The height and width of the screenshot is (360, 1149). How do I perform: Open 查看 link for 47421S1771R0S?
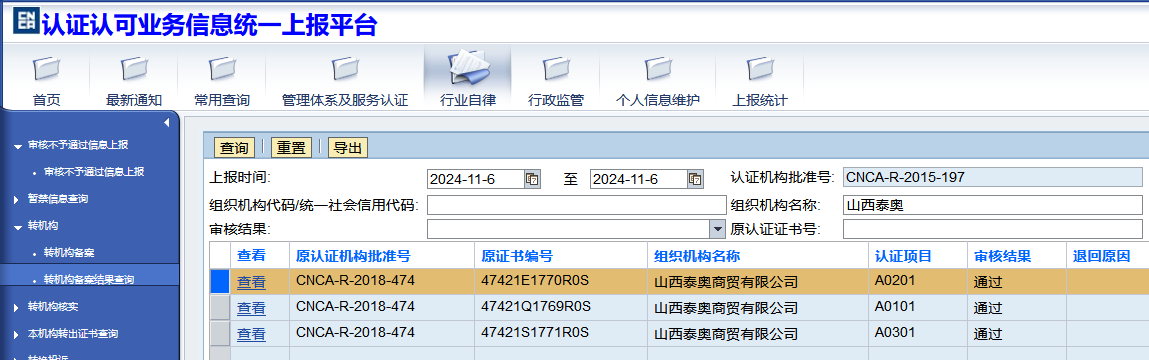[251, 334]
